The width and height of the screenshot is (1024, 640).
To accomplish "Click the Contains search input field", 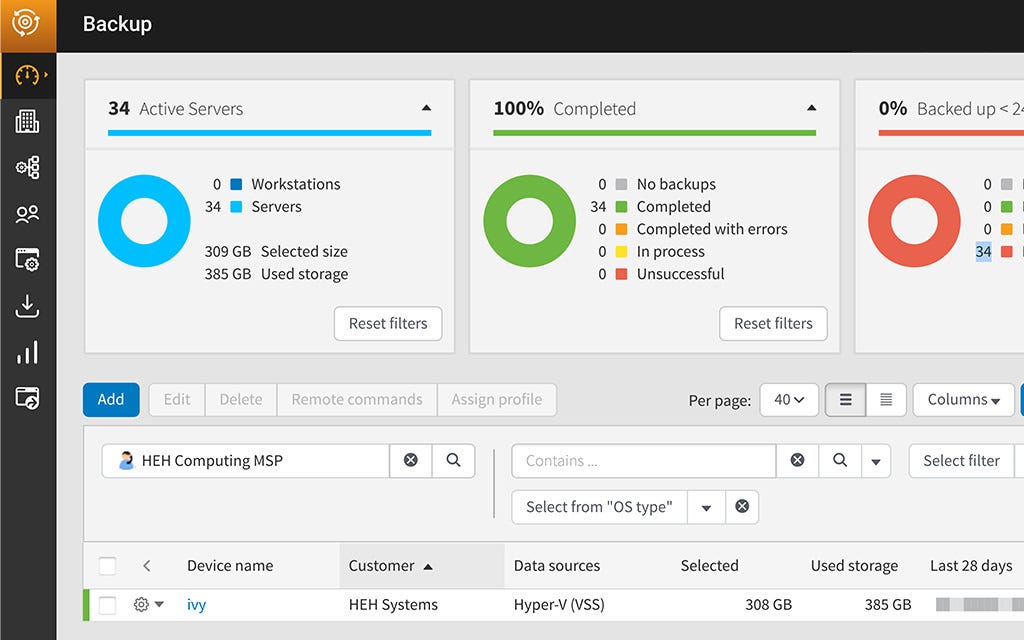I will click(644, 460).
